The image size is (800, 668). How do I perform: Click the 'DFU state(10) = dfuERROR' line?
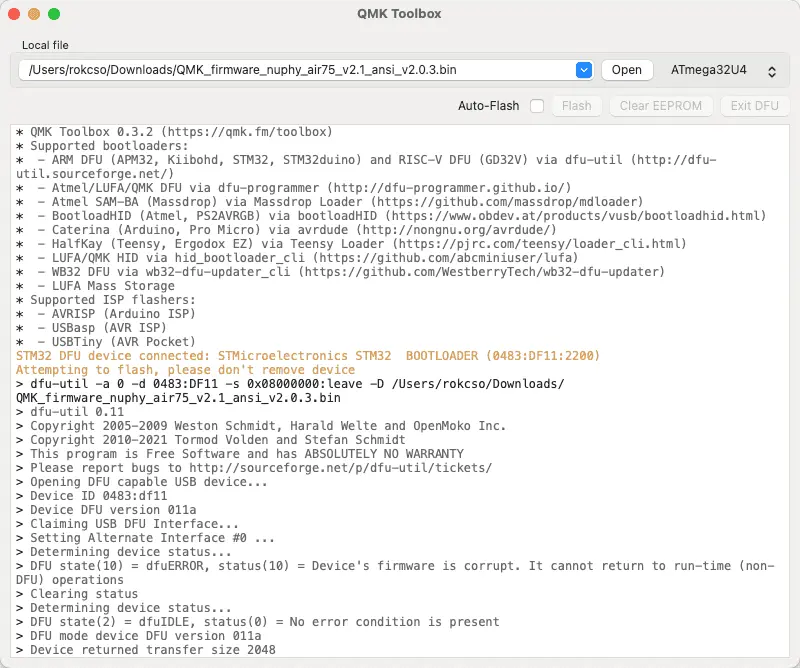click(395, 573)
